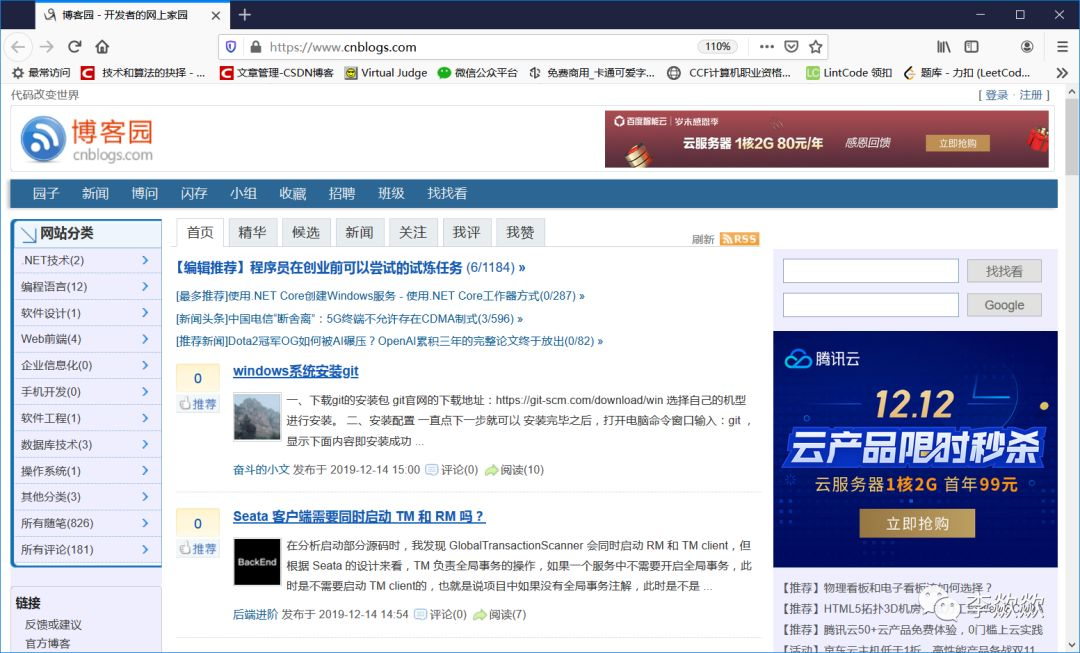
Task: Switch to the 我赞 tab
Action: pyautogui.click(x=520, y=233)
